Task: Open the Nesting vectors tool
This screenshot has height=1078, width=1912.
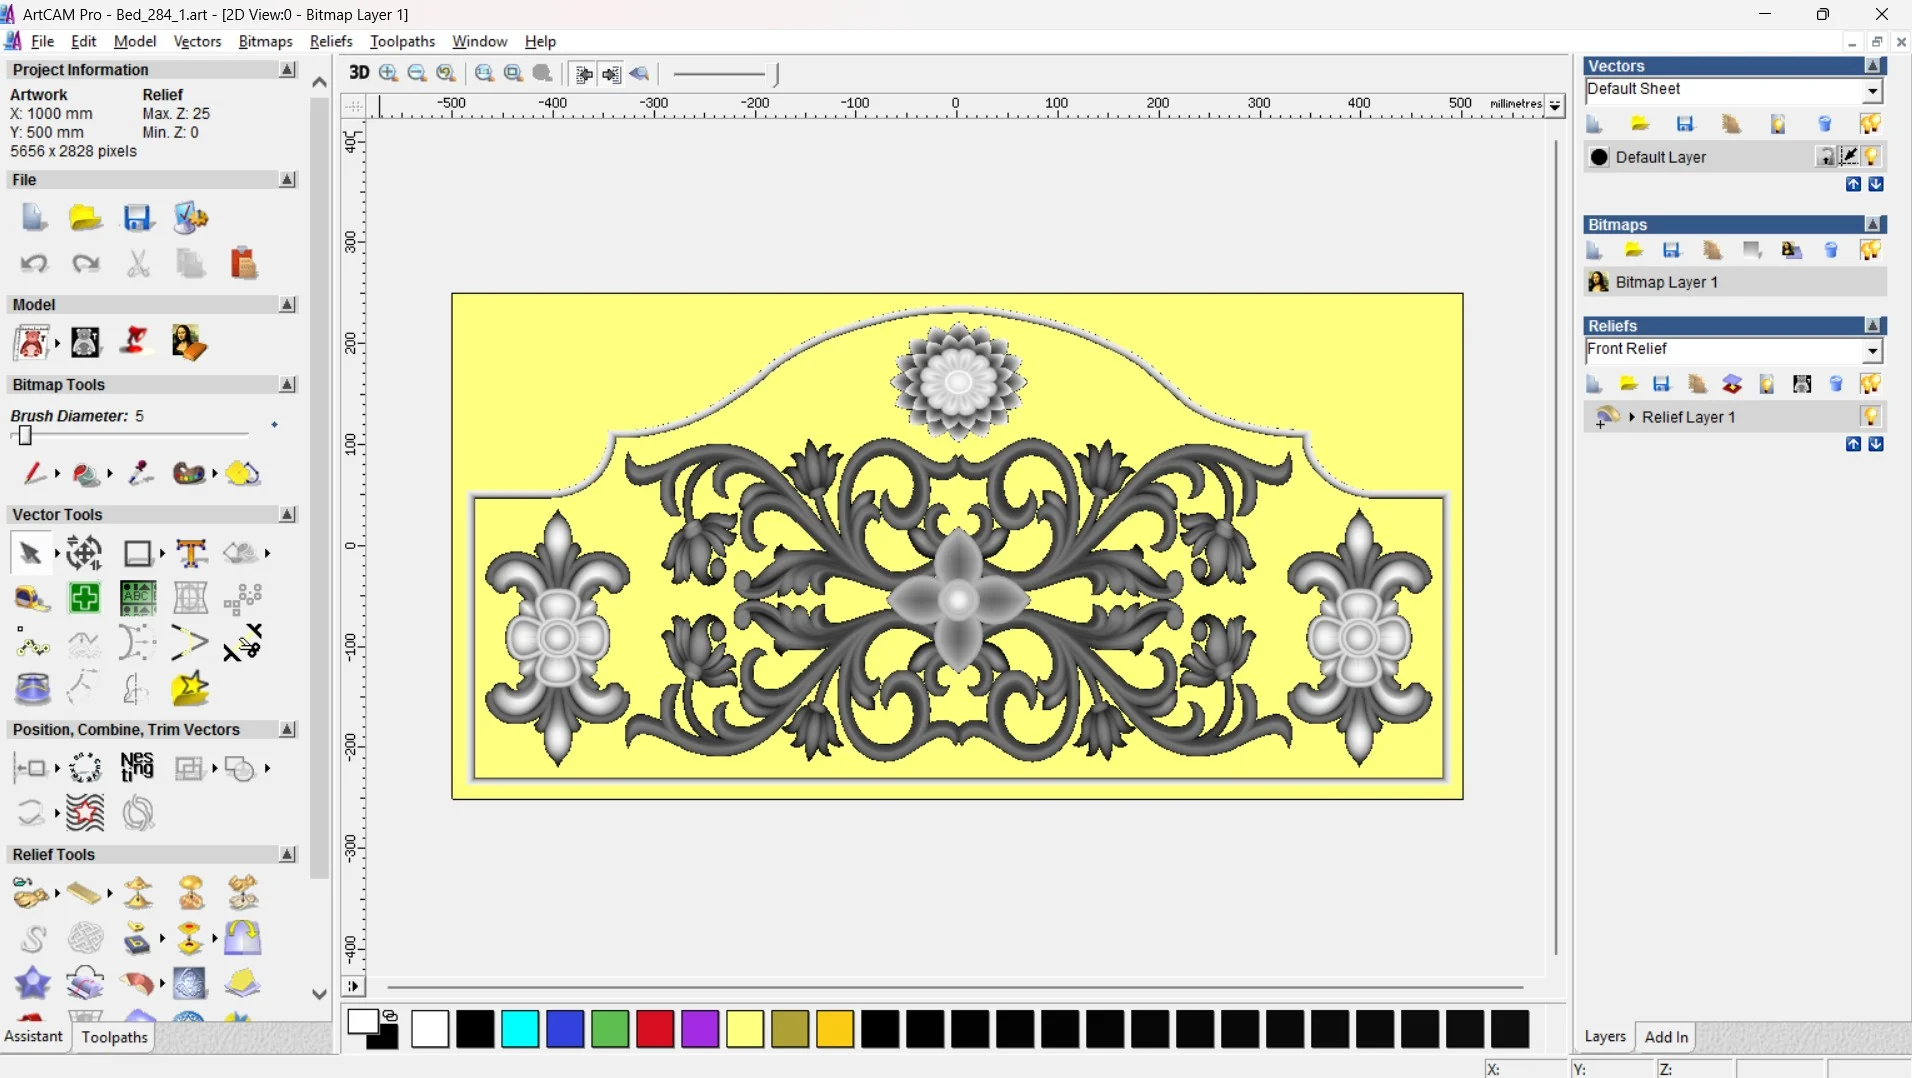Action: (x=137, y=767)
